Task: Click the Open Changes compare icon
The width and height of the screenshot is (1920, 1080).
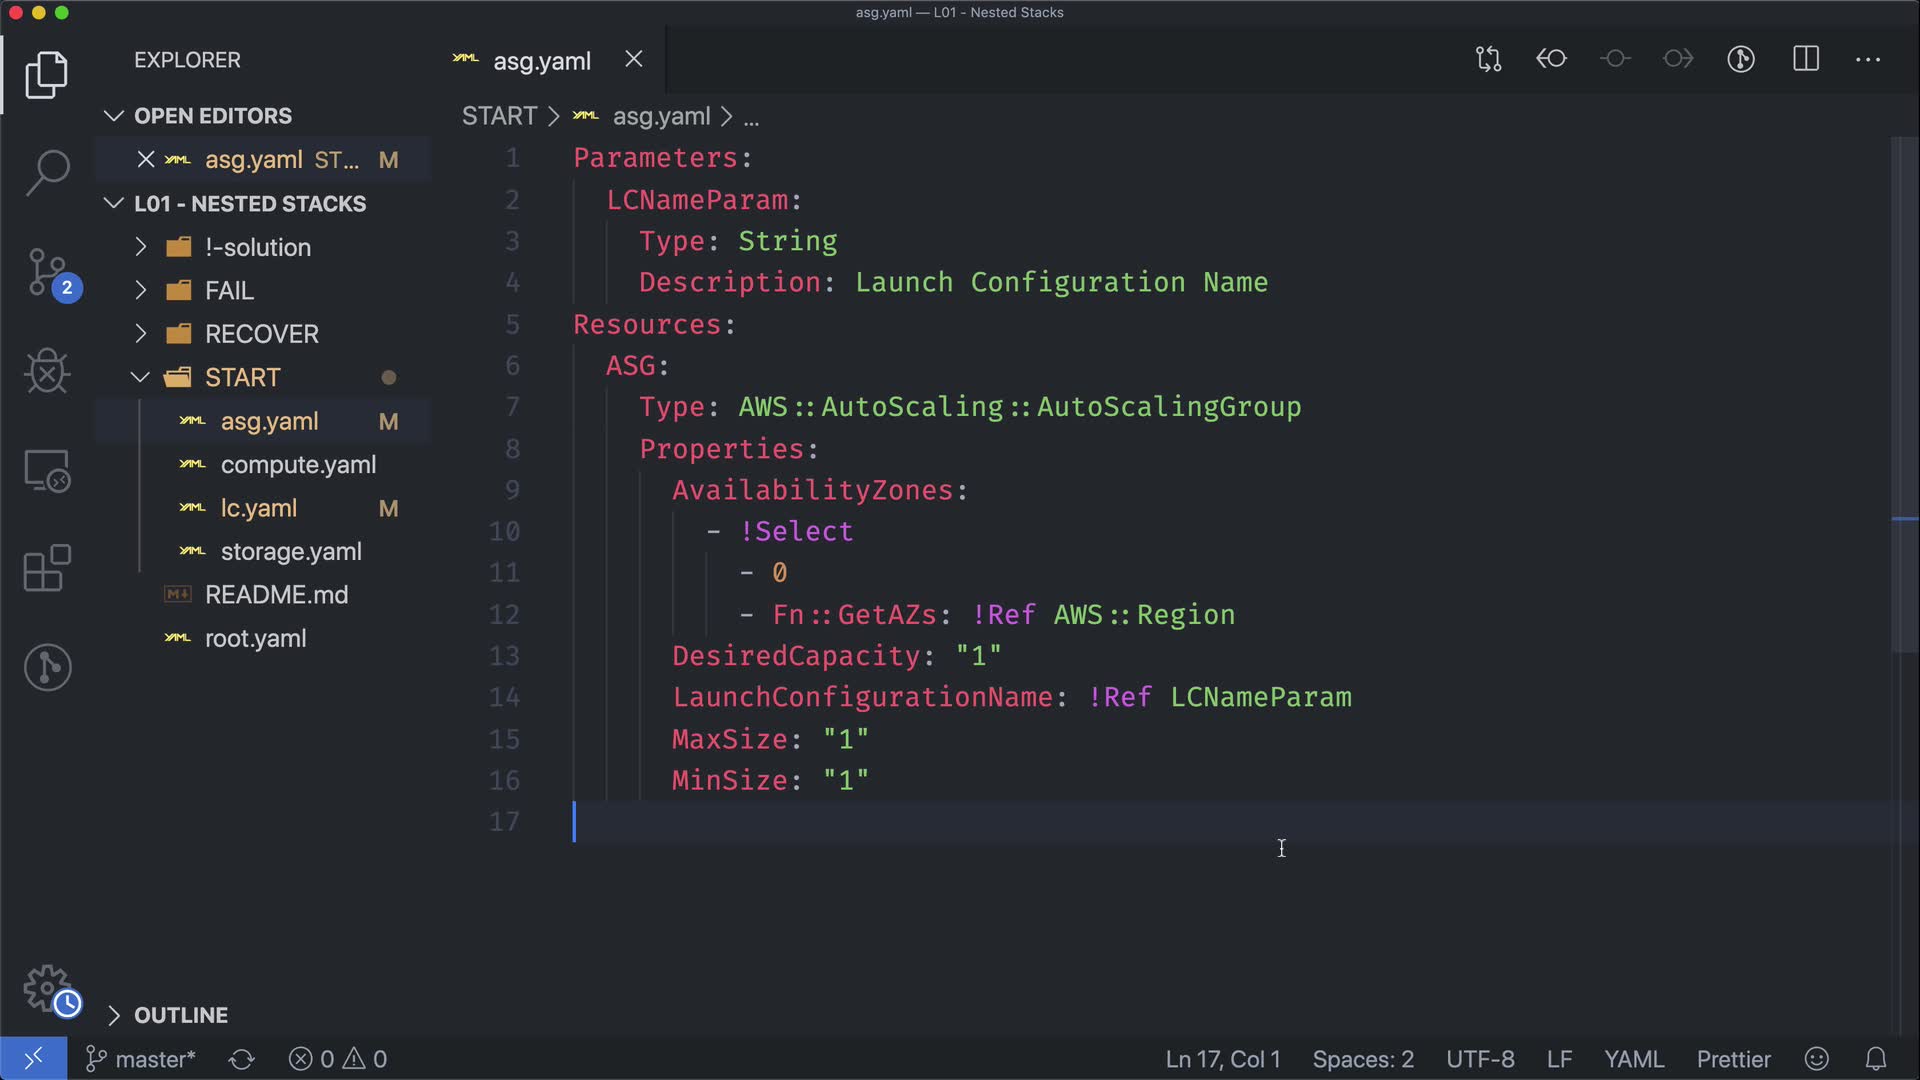Action: tap(1488, 59)
